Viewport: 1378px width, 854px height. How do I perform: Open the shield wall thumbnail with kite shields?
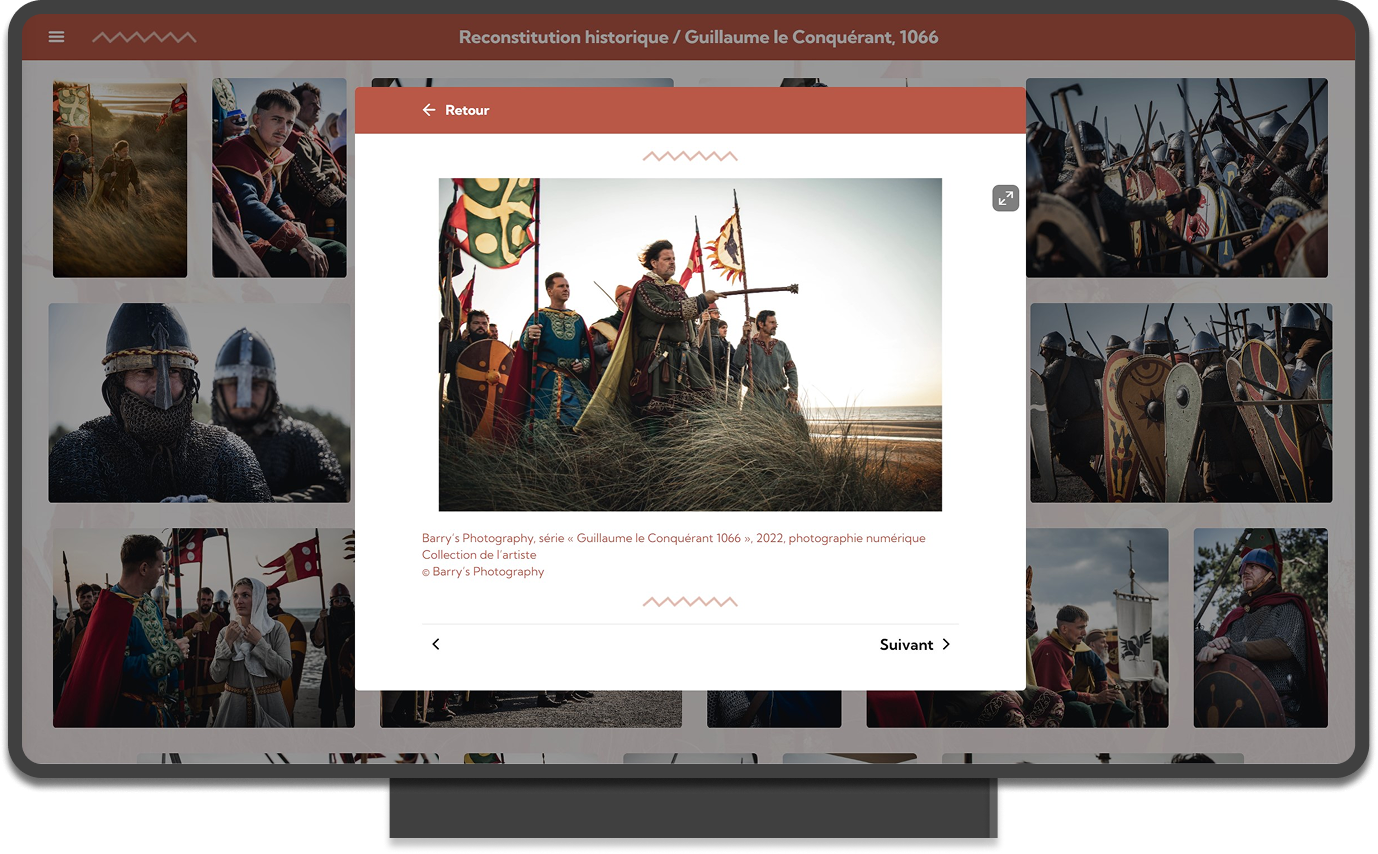1181,402
